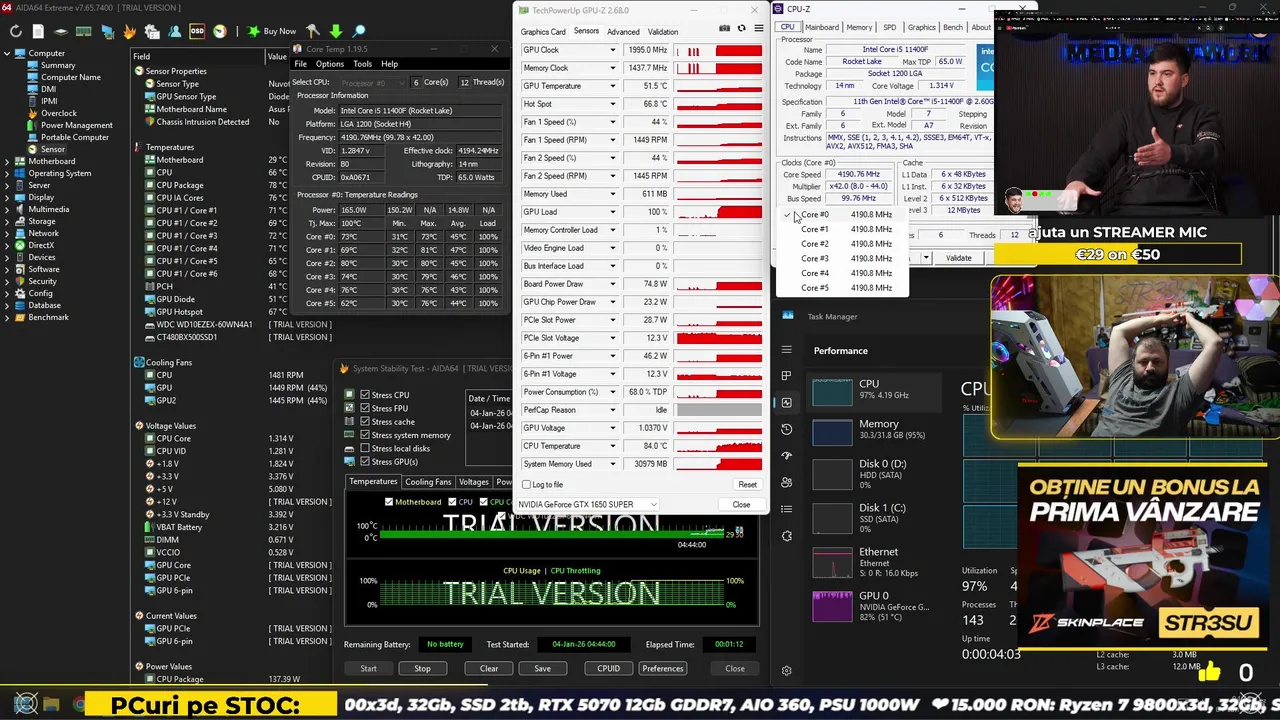This screenshot has height=720, width=1280.
Task: Click Clear button in stability test
Action: click(x=488, y=668)
